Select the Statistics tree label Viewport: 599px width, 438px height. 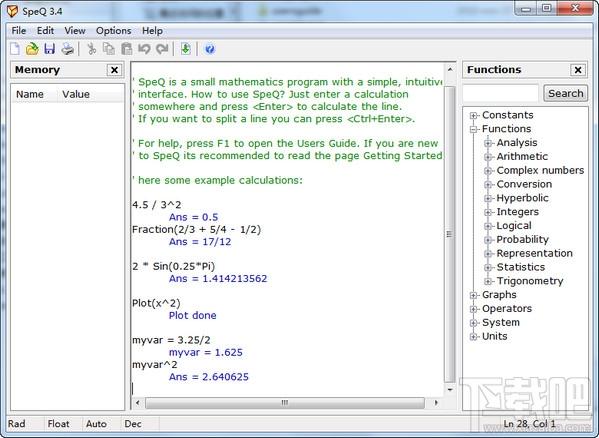pos(521,267)
